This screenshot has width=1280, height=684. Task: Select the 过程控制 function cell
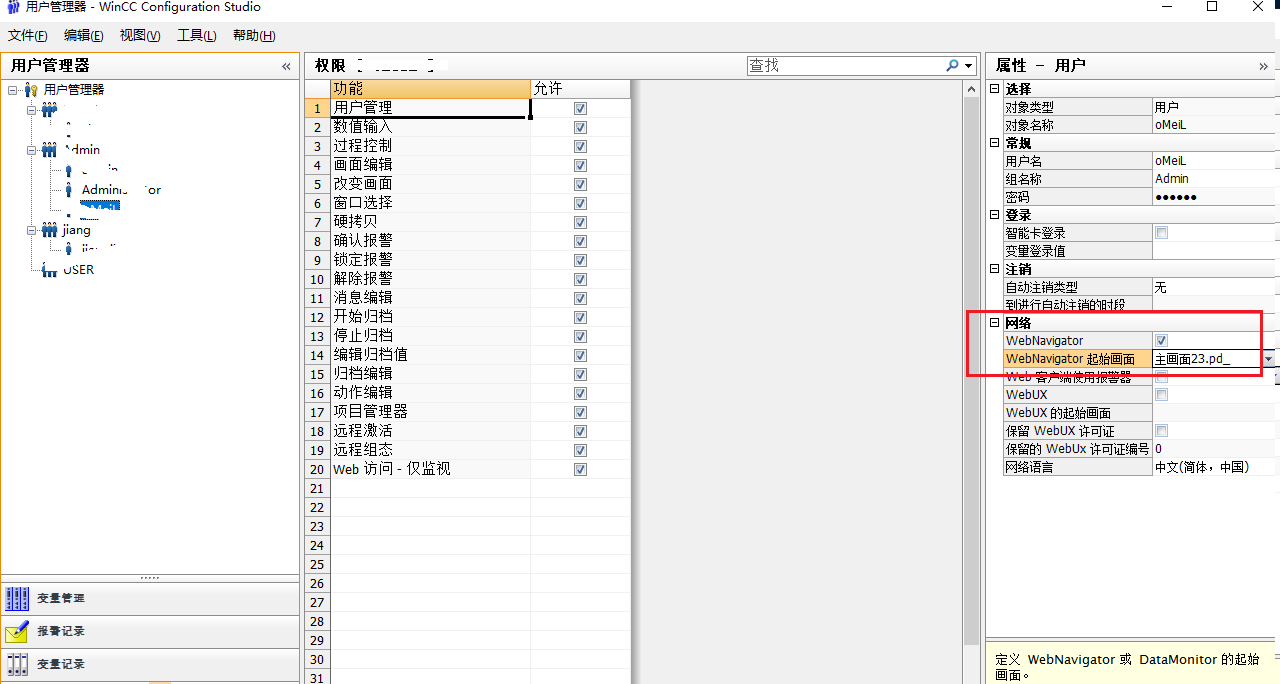(x=430, y=146)
